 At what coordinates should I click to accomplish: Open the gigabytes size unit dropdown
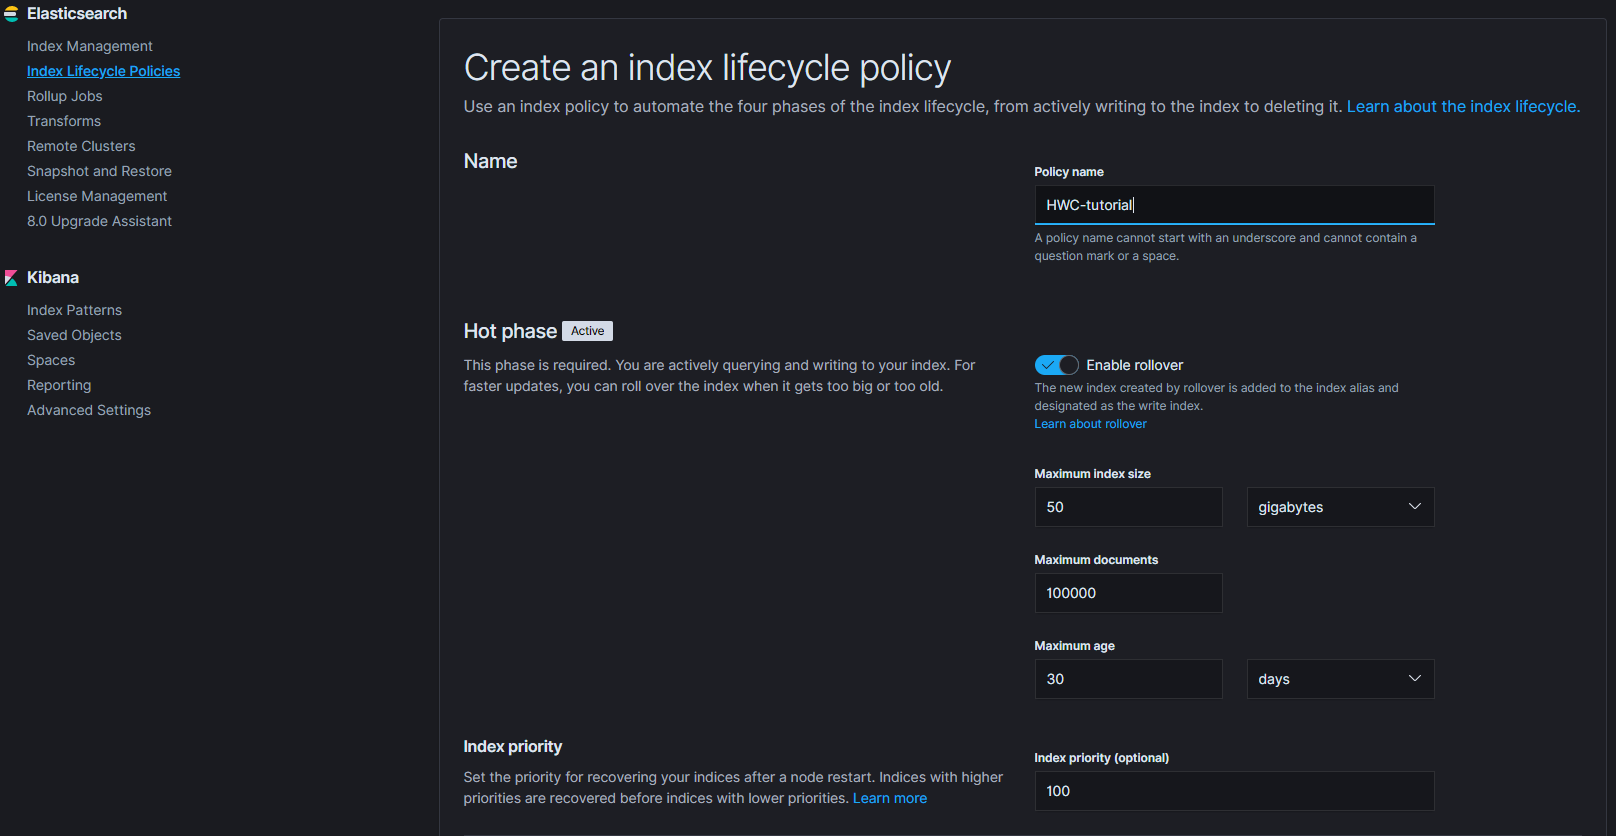pos(1339,507)
